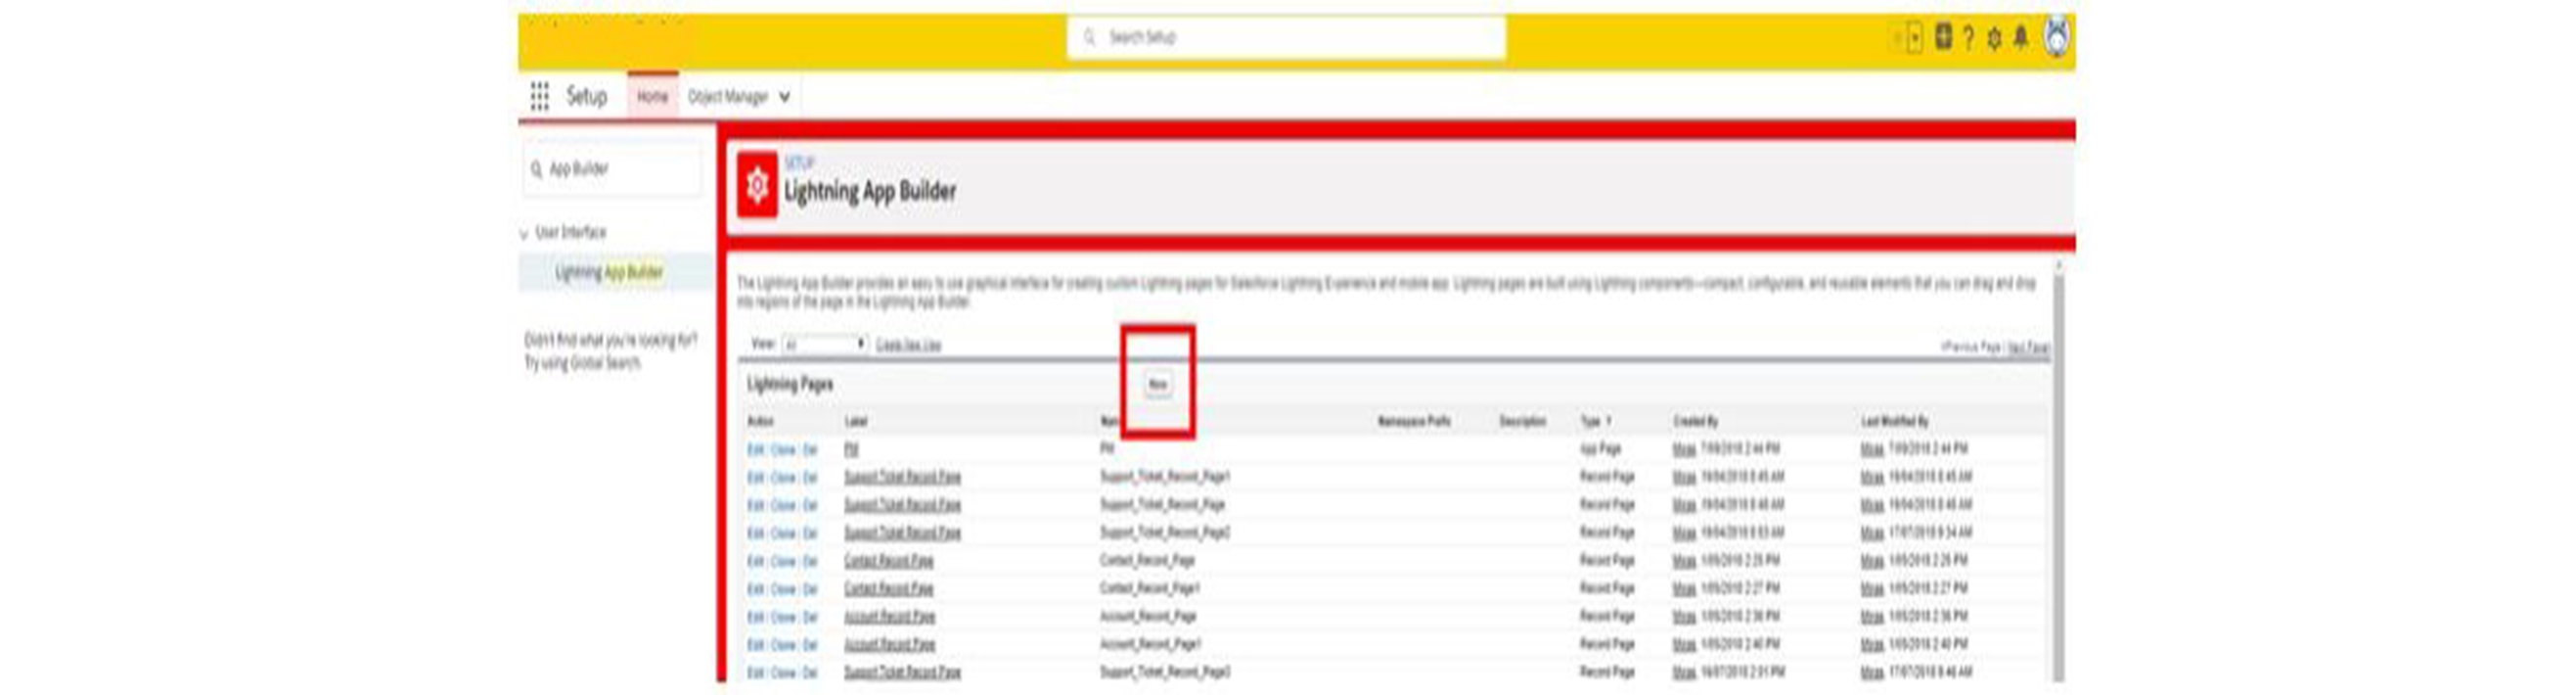Screen dimensions: 2576x695
Task: Open the View dropdown
Action: point(824,343)
